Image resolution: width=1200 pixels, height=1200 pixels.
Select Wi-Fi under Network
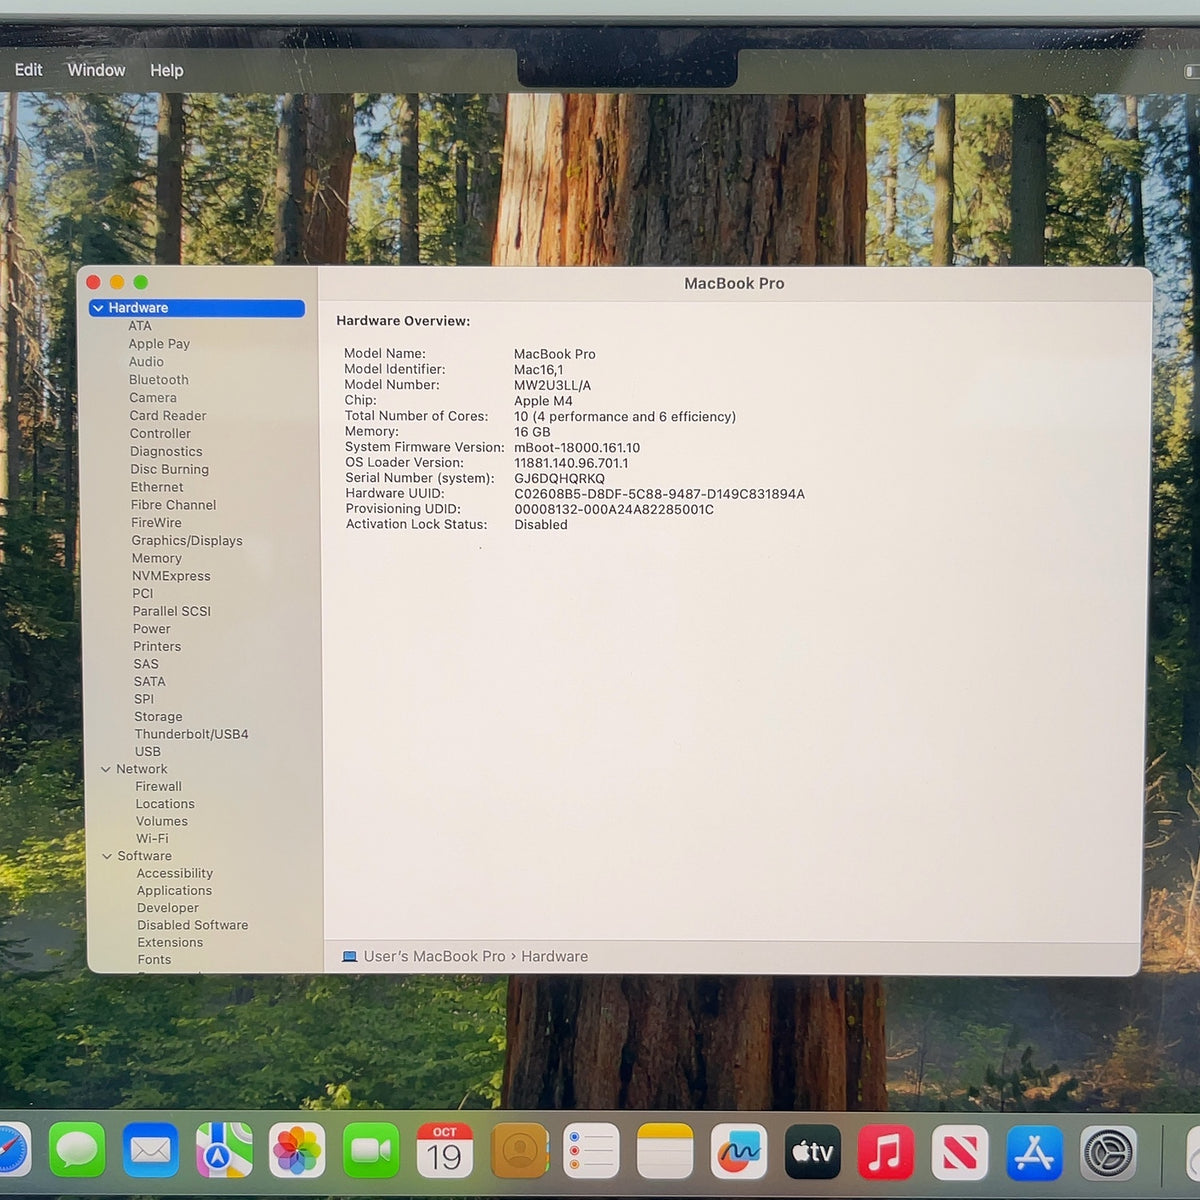(152, 839)
